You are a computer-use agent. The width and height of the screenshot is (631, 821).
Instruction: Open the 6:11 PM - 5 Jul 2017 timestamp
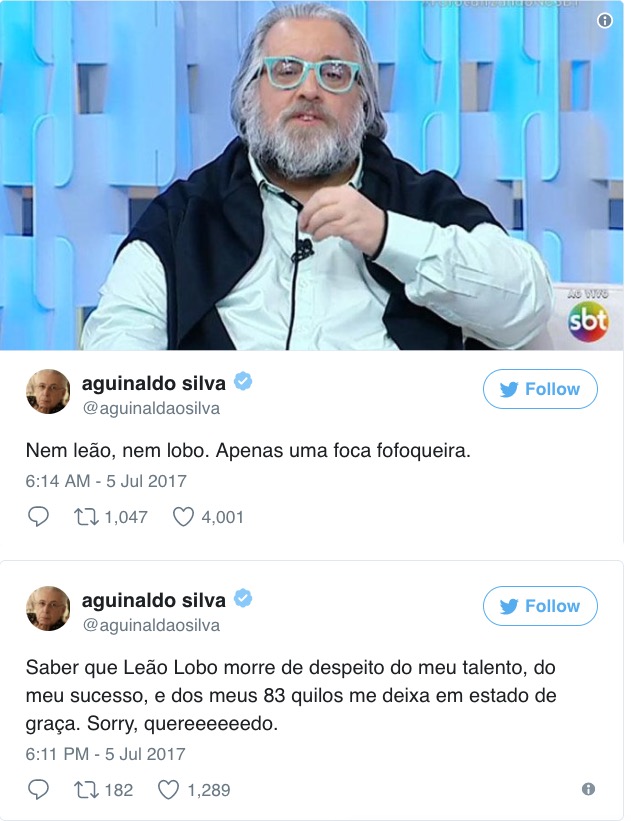[x=106, y=754]
